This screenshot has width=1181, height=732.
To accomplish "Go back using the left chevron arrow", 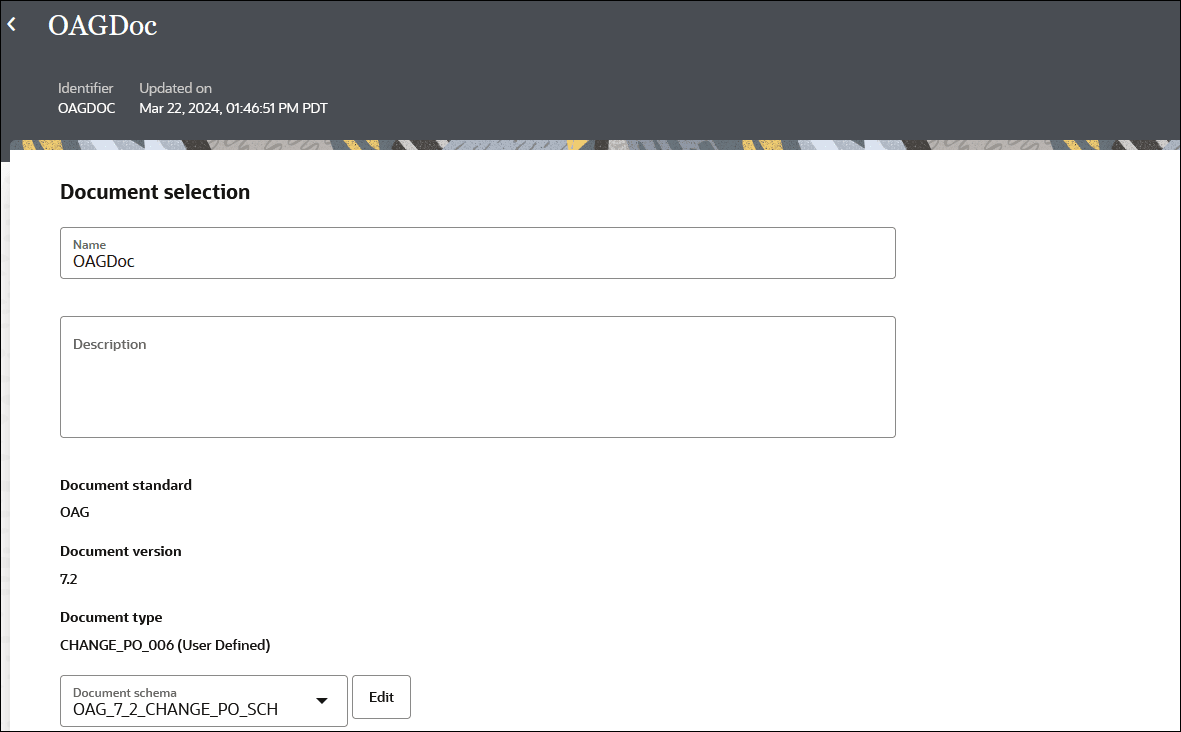I will tap(11, 25).
